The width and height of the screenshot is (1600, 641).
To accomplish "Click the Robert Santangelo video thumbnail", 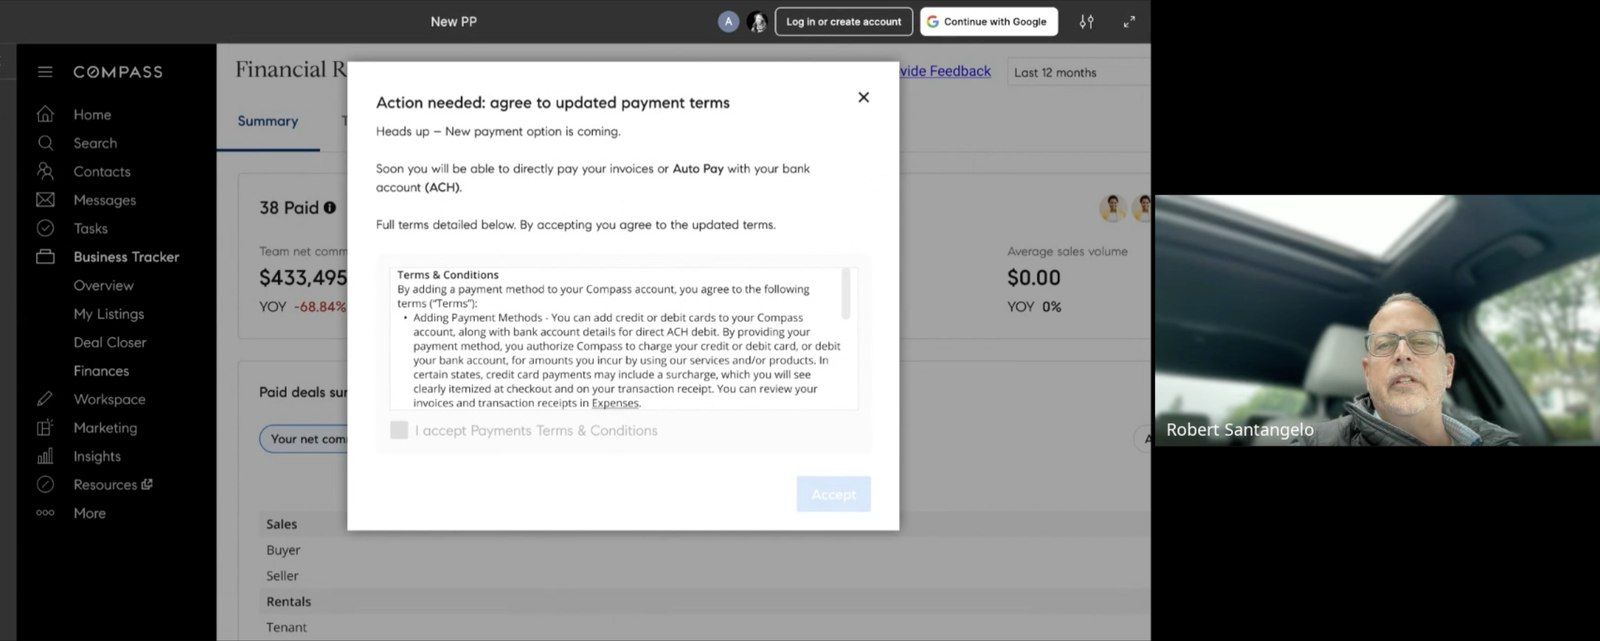I will [1377, 320].
